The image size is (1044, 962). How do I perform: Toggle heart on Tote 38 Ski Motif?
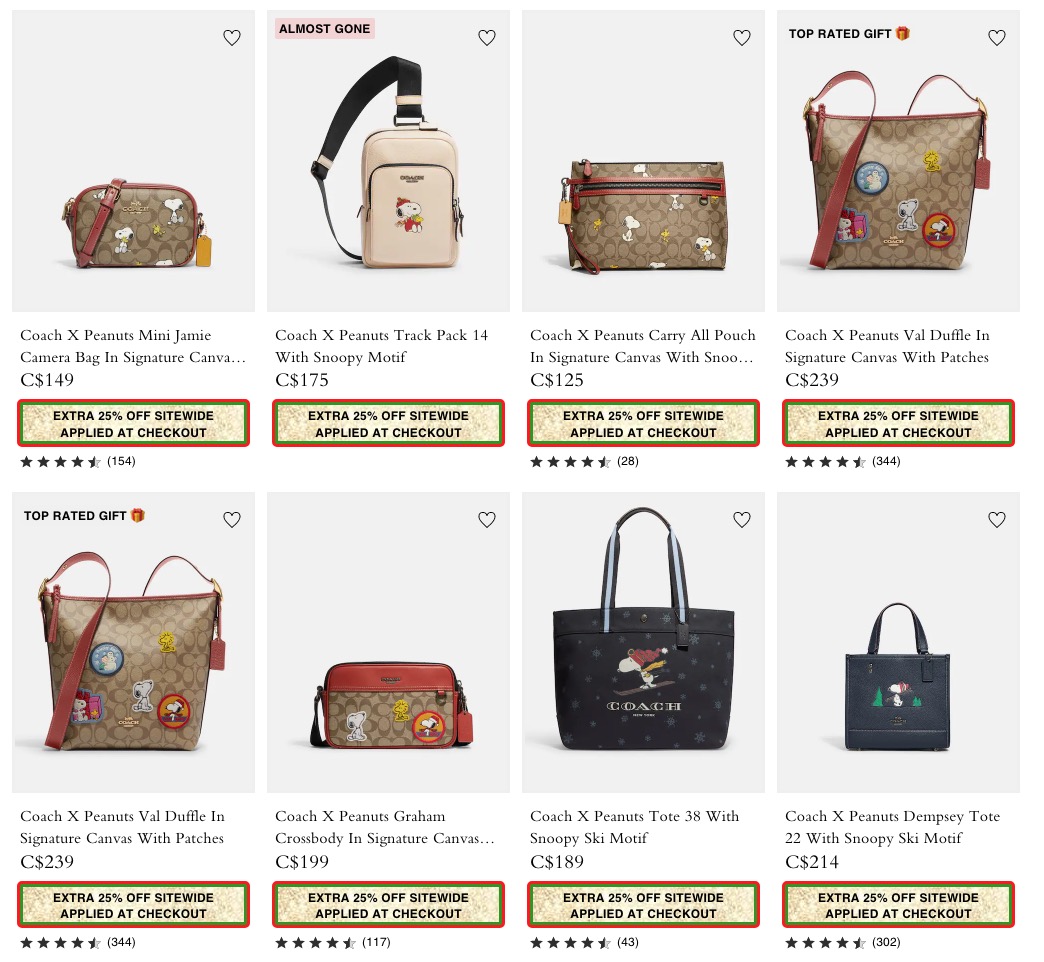point(742,519)
